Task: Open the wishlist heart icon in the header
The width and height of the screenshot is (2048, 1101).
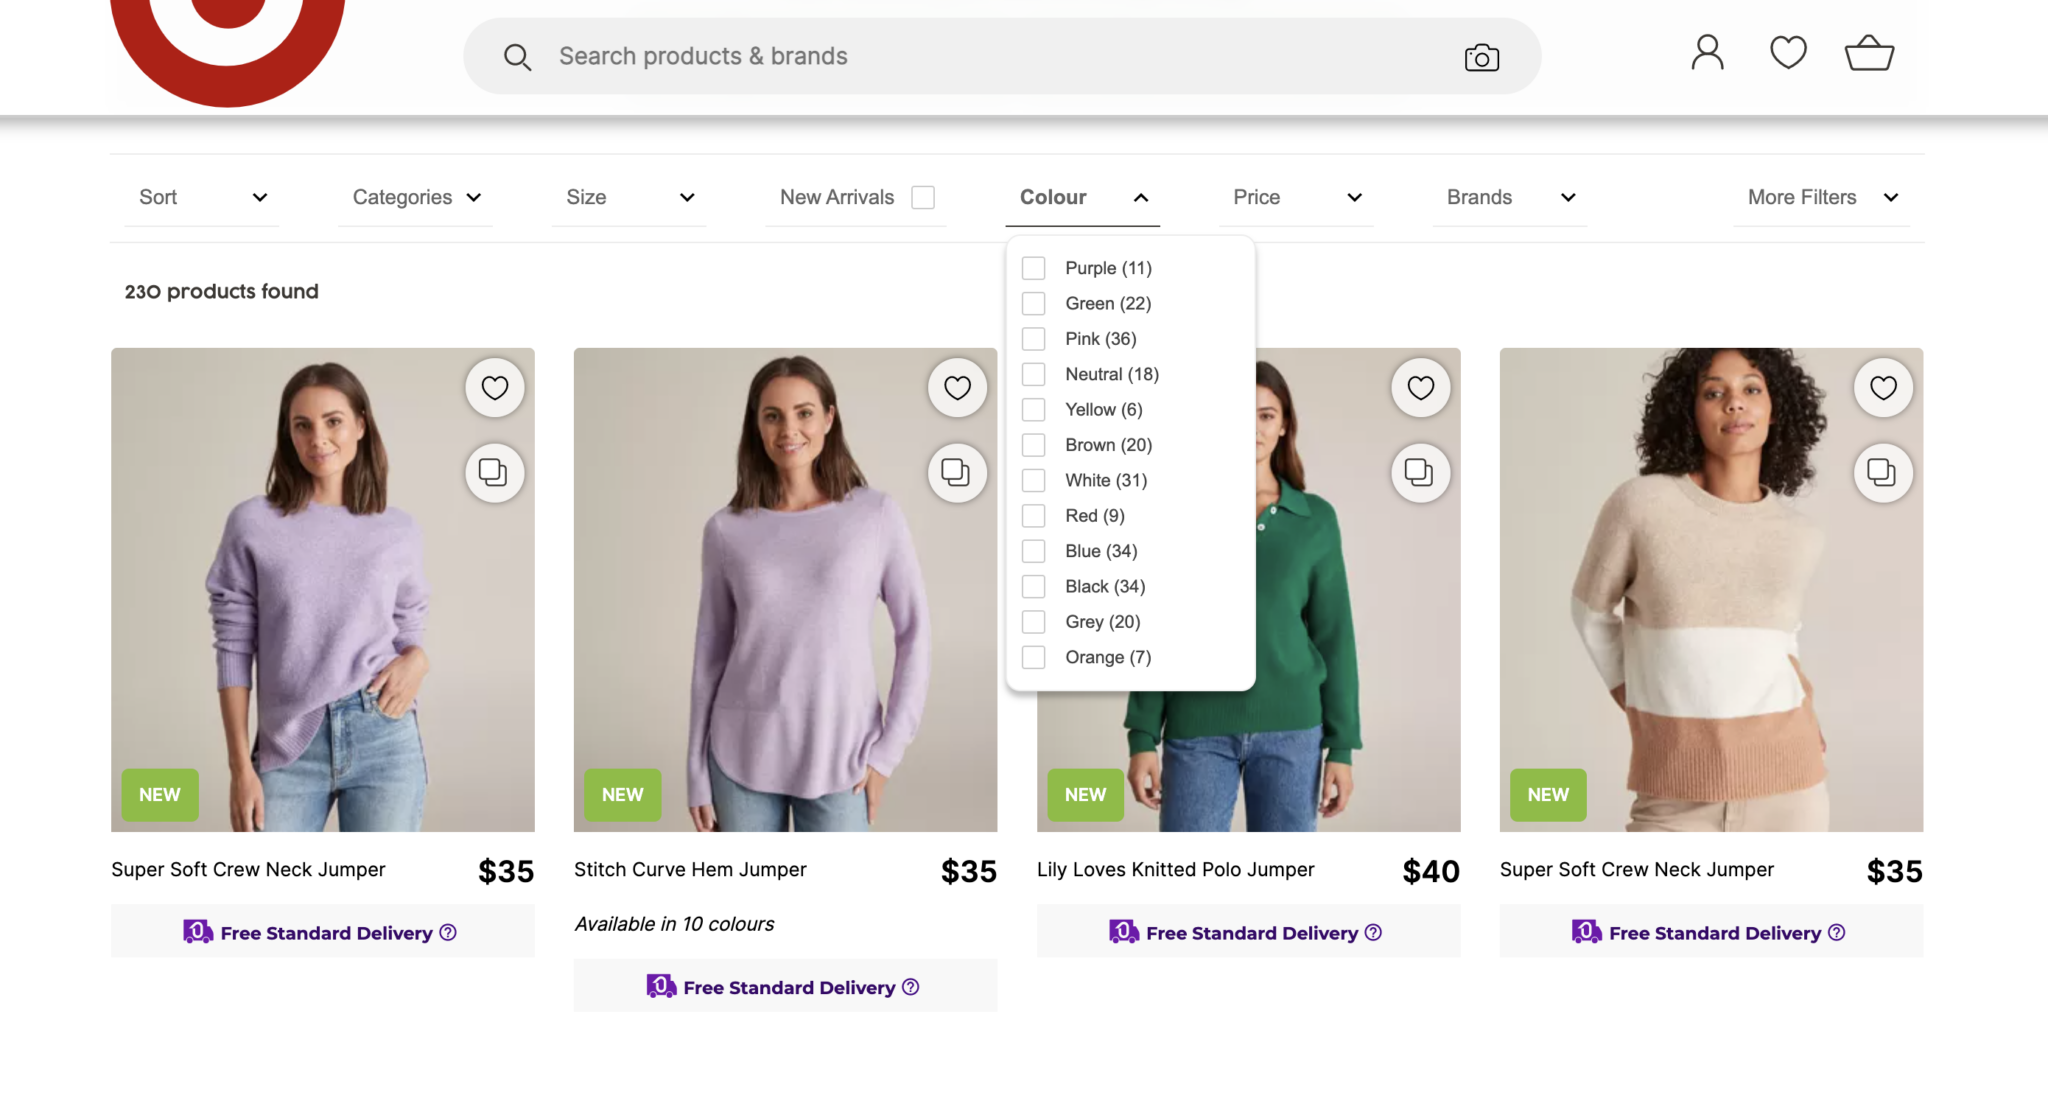Action: [x=1788, y=52]
